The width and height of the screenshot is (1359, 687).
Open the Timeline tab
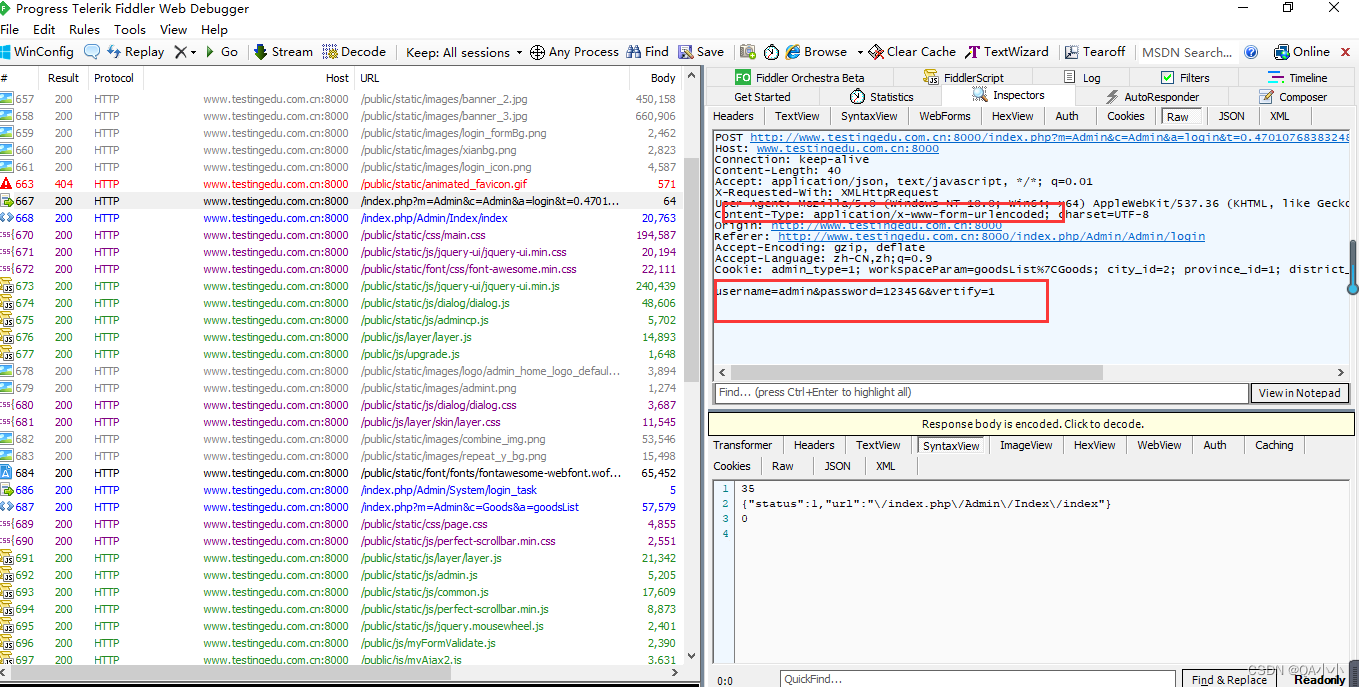click(1298, 77)
